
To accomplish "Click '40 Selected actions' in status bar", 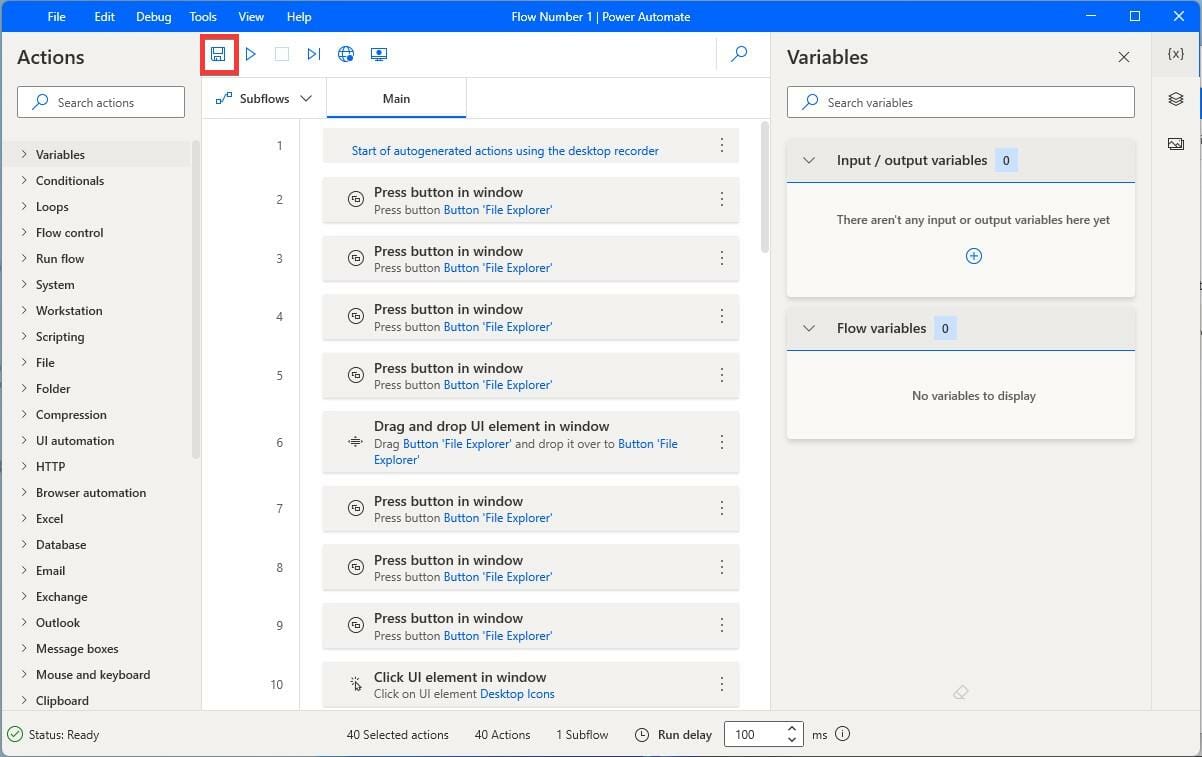I will 398,734.
